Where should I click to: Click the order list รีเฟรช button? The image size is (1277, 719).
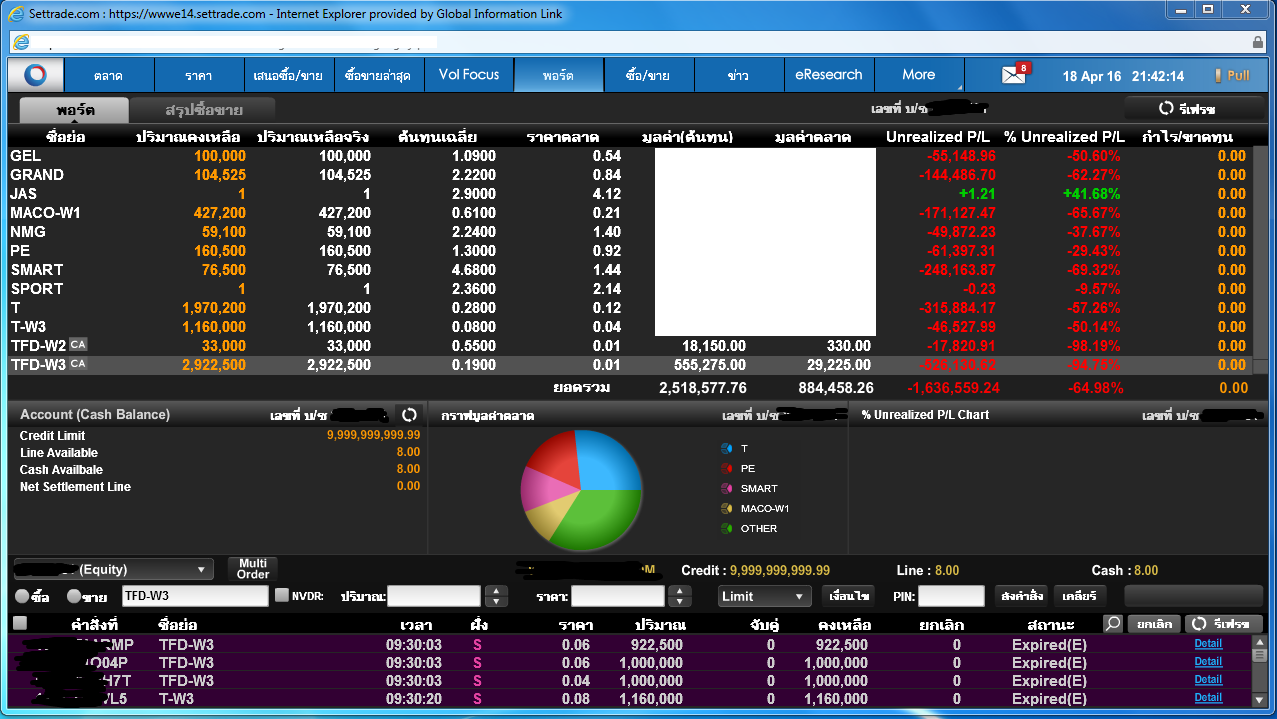click(x=1224, y=623)
